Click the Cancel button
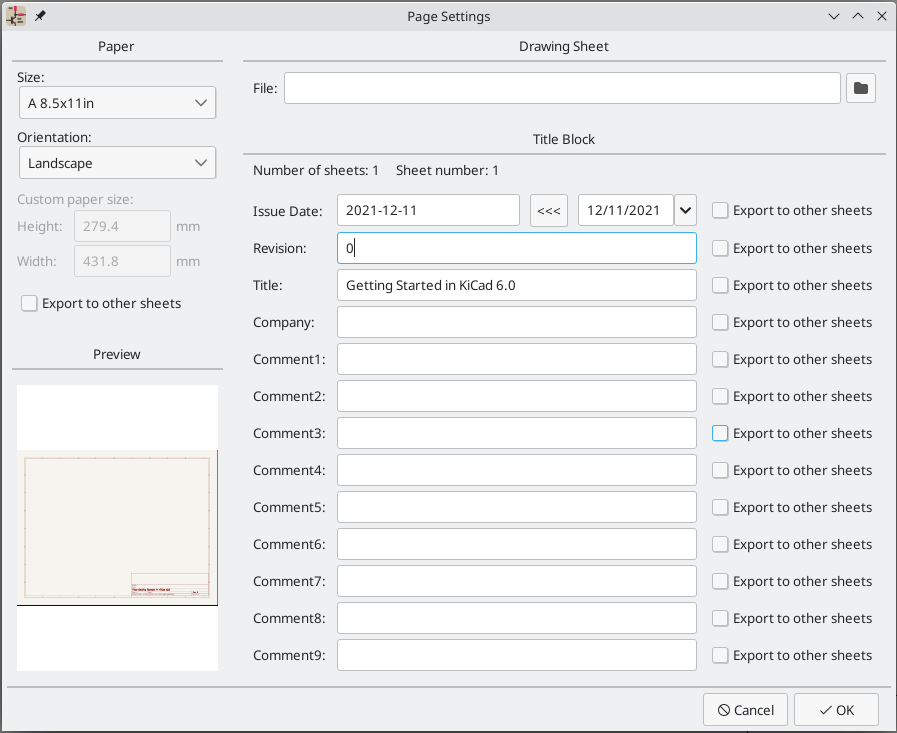The height and width of the screenshot is (733, 897). coord(745,709)
